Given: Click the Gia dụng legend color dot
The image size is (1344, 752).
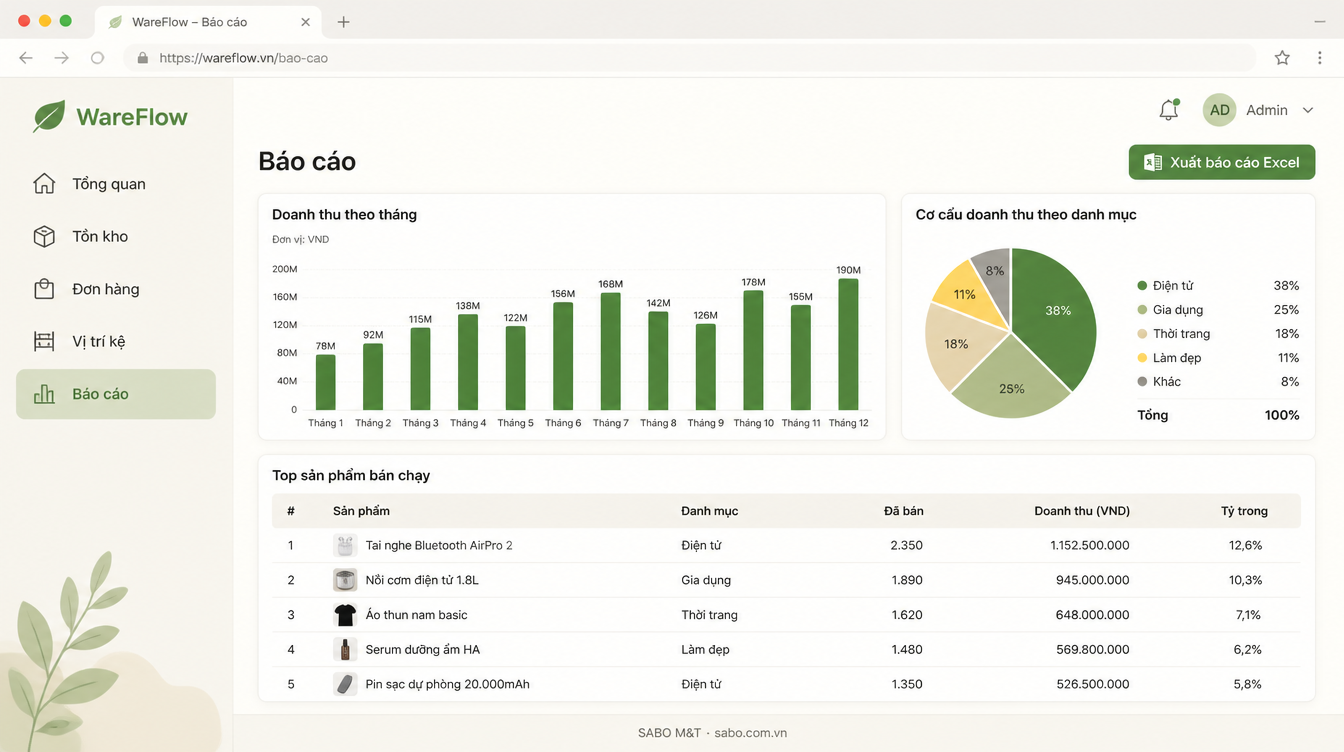Looking at the screenshot, I should coord(1142,310).
